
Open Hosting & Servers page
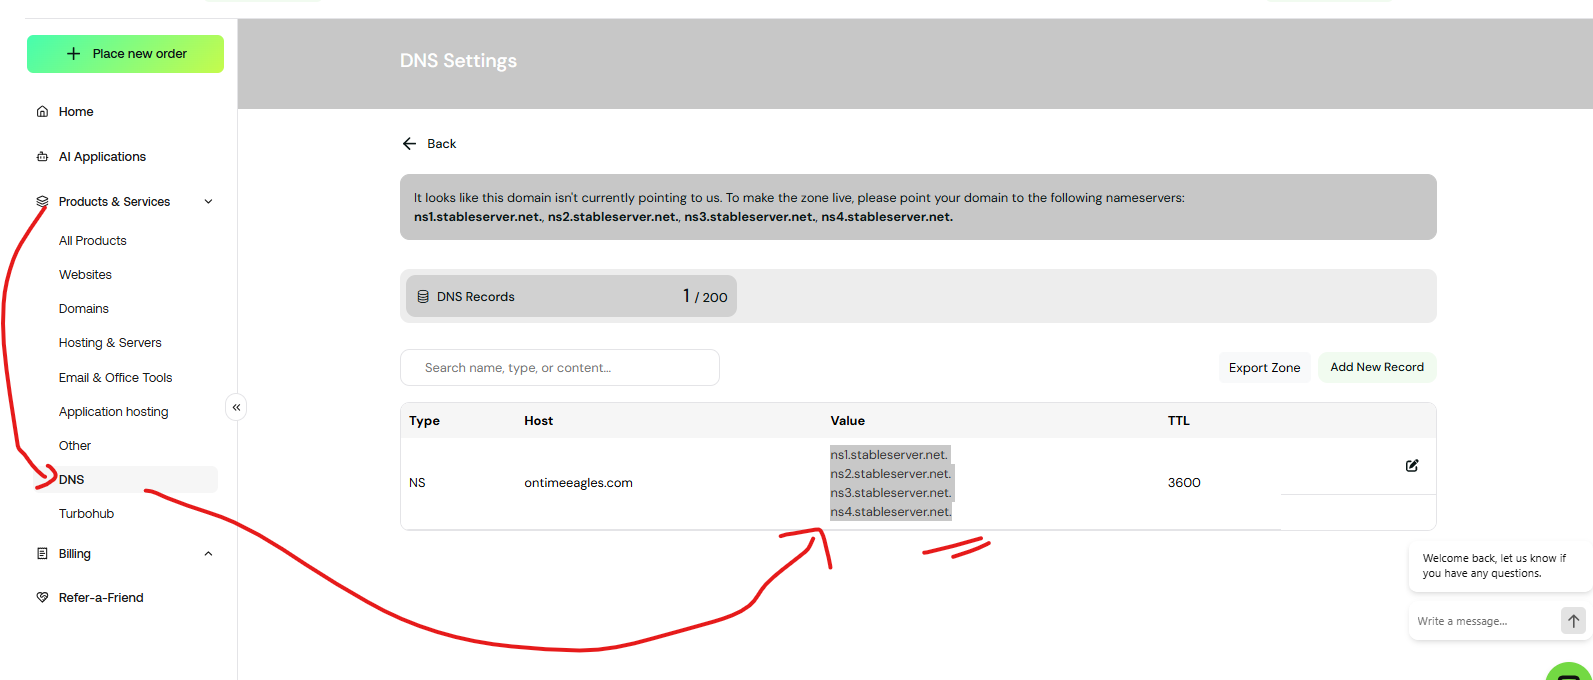coord(110,343)
